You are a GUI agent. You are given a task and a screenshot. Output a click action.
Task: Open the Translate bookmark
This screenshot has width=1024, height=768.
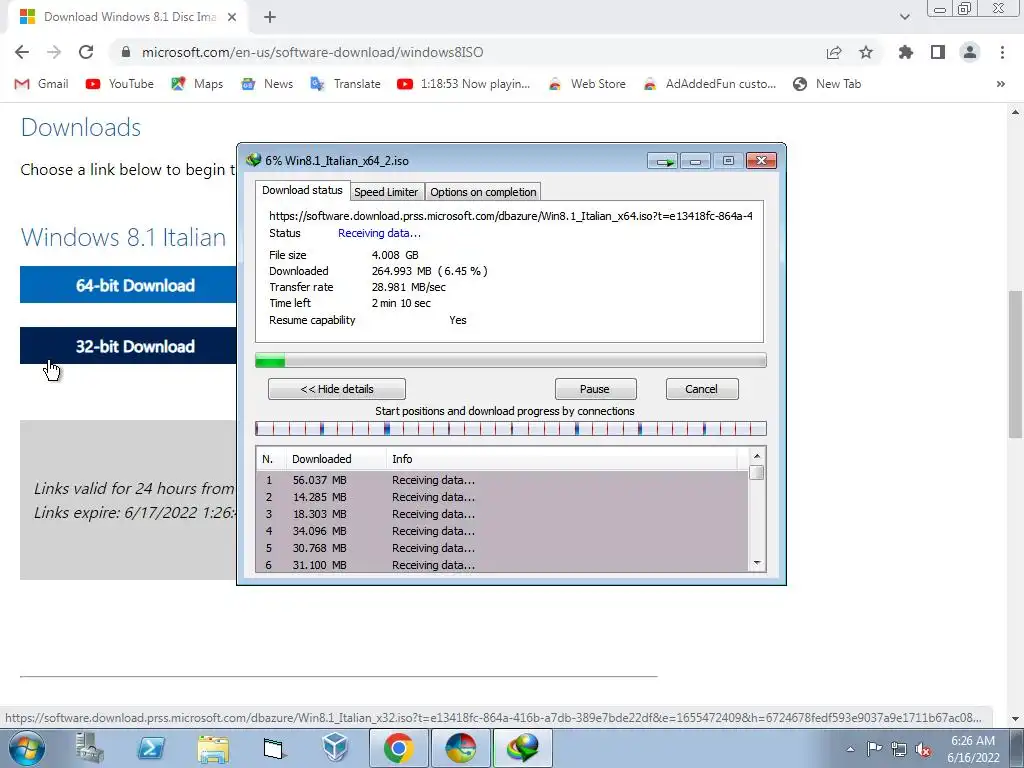click(345, 84)
